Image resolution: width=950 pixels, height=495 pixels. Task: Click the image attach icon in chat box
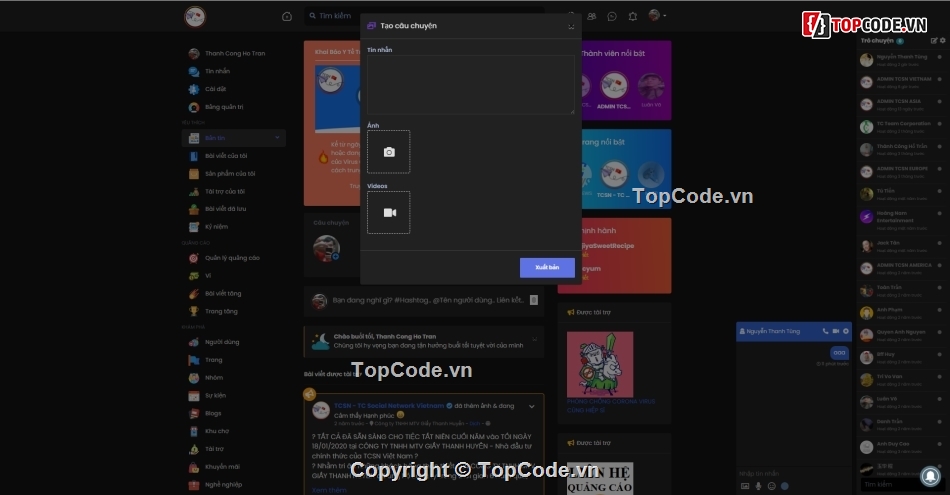tap(745, 486)
